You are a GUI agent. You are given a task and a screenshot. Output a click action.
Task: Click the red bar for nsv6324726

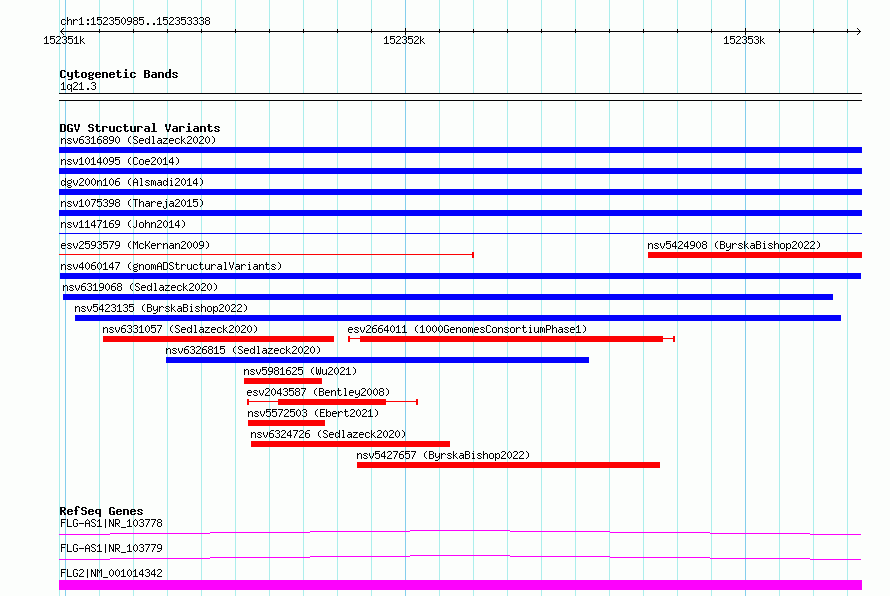pos(350,444)
